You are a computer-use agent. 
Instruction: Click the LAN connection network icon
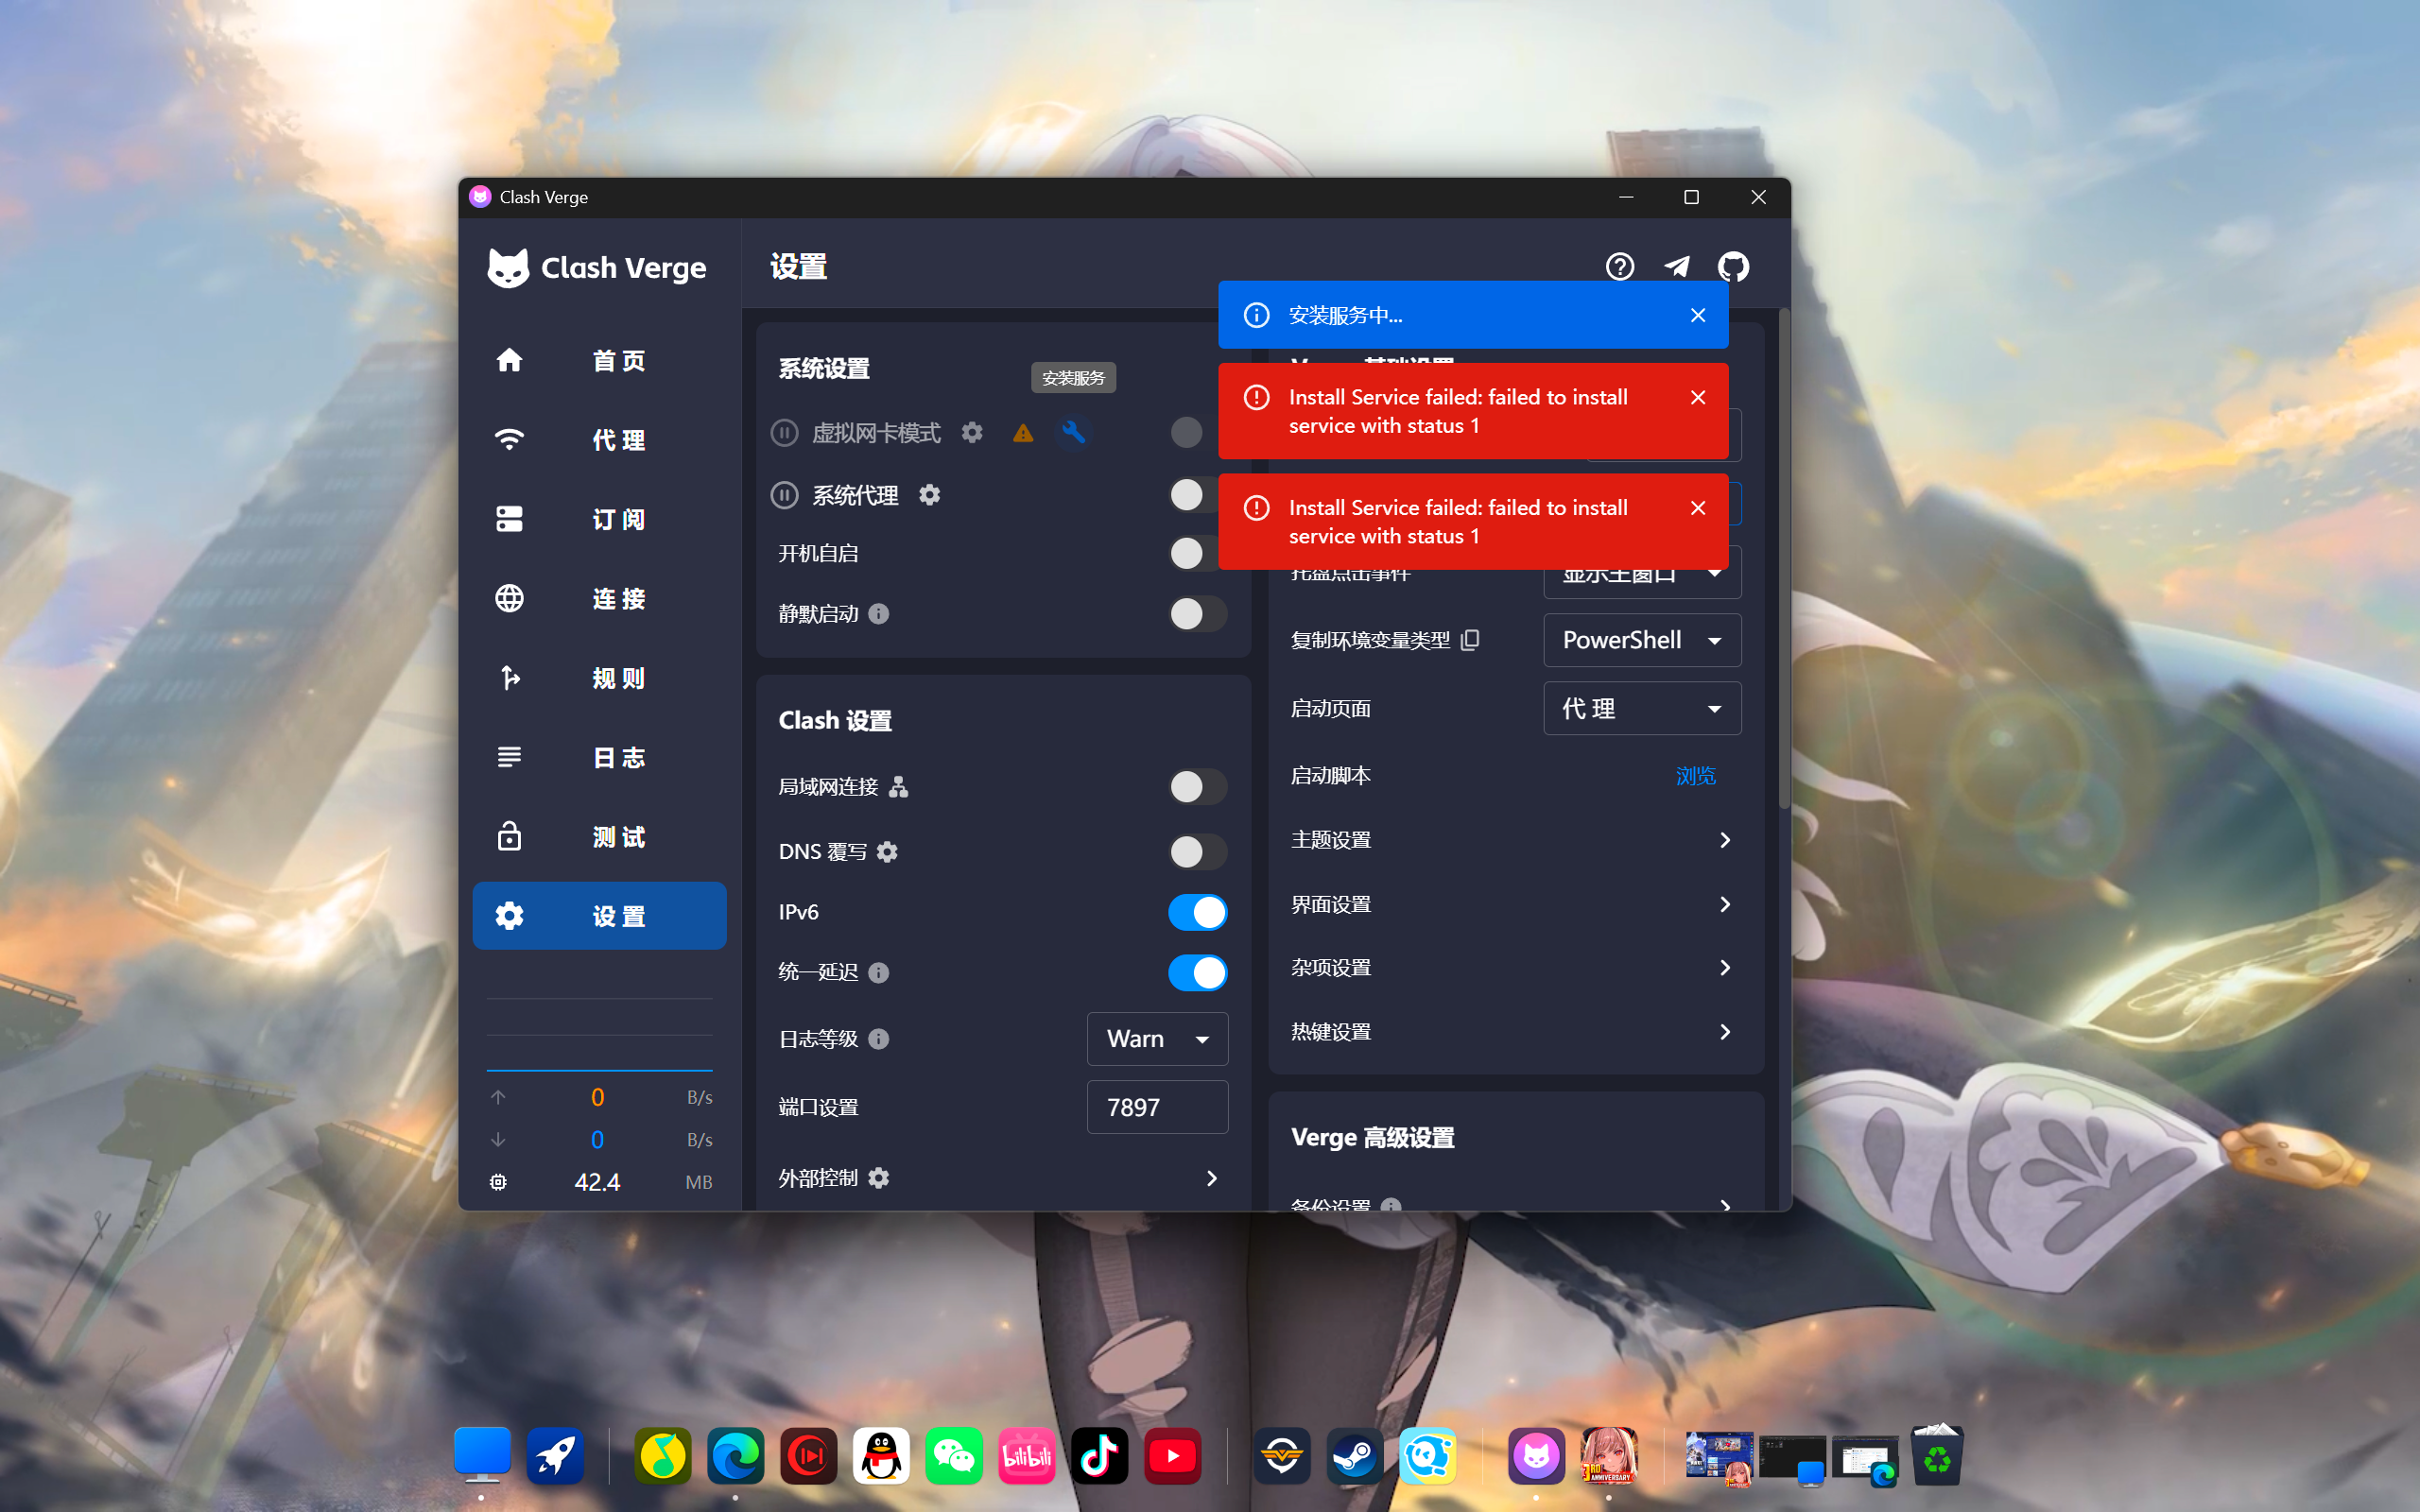899,787
